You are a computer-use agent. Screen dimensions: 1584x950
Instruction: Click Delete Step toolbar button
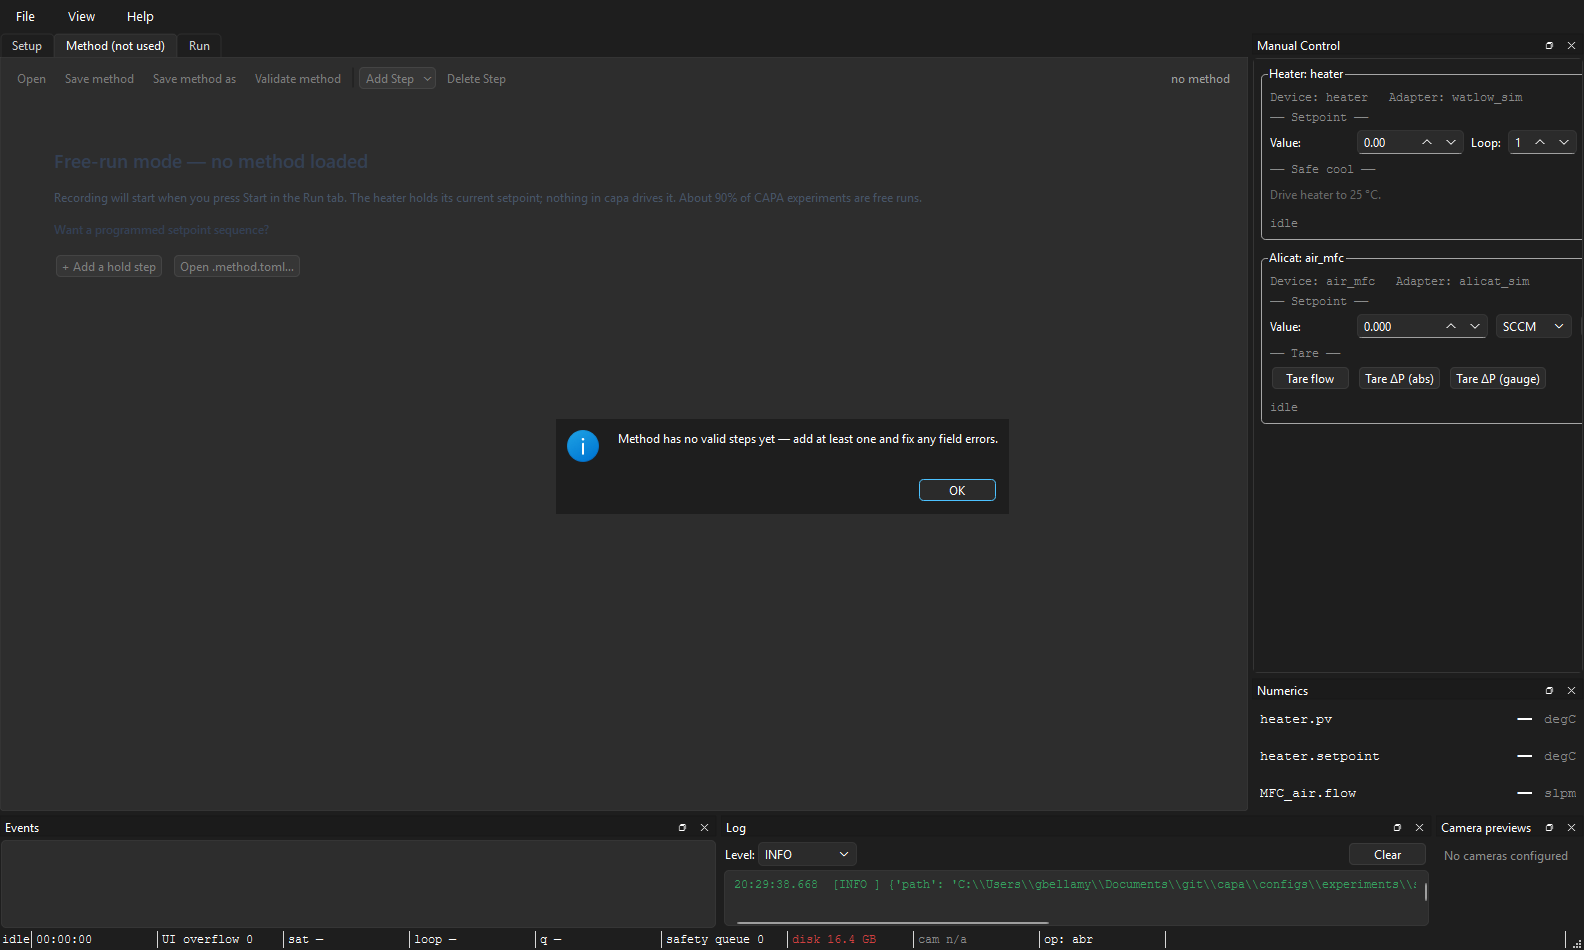coord(476,79)
